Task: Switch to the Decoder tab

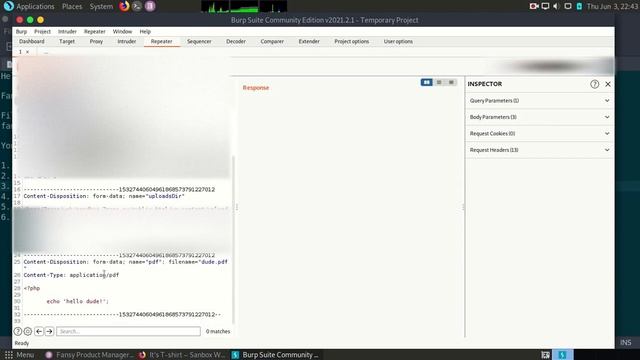Action: coord(236,41)
